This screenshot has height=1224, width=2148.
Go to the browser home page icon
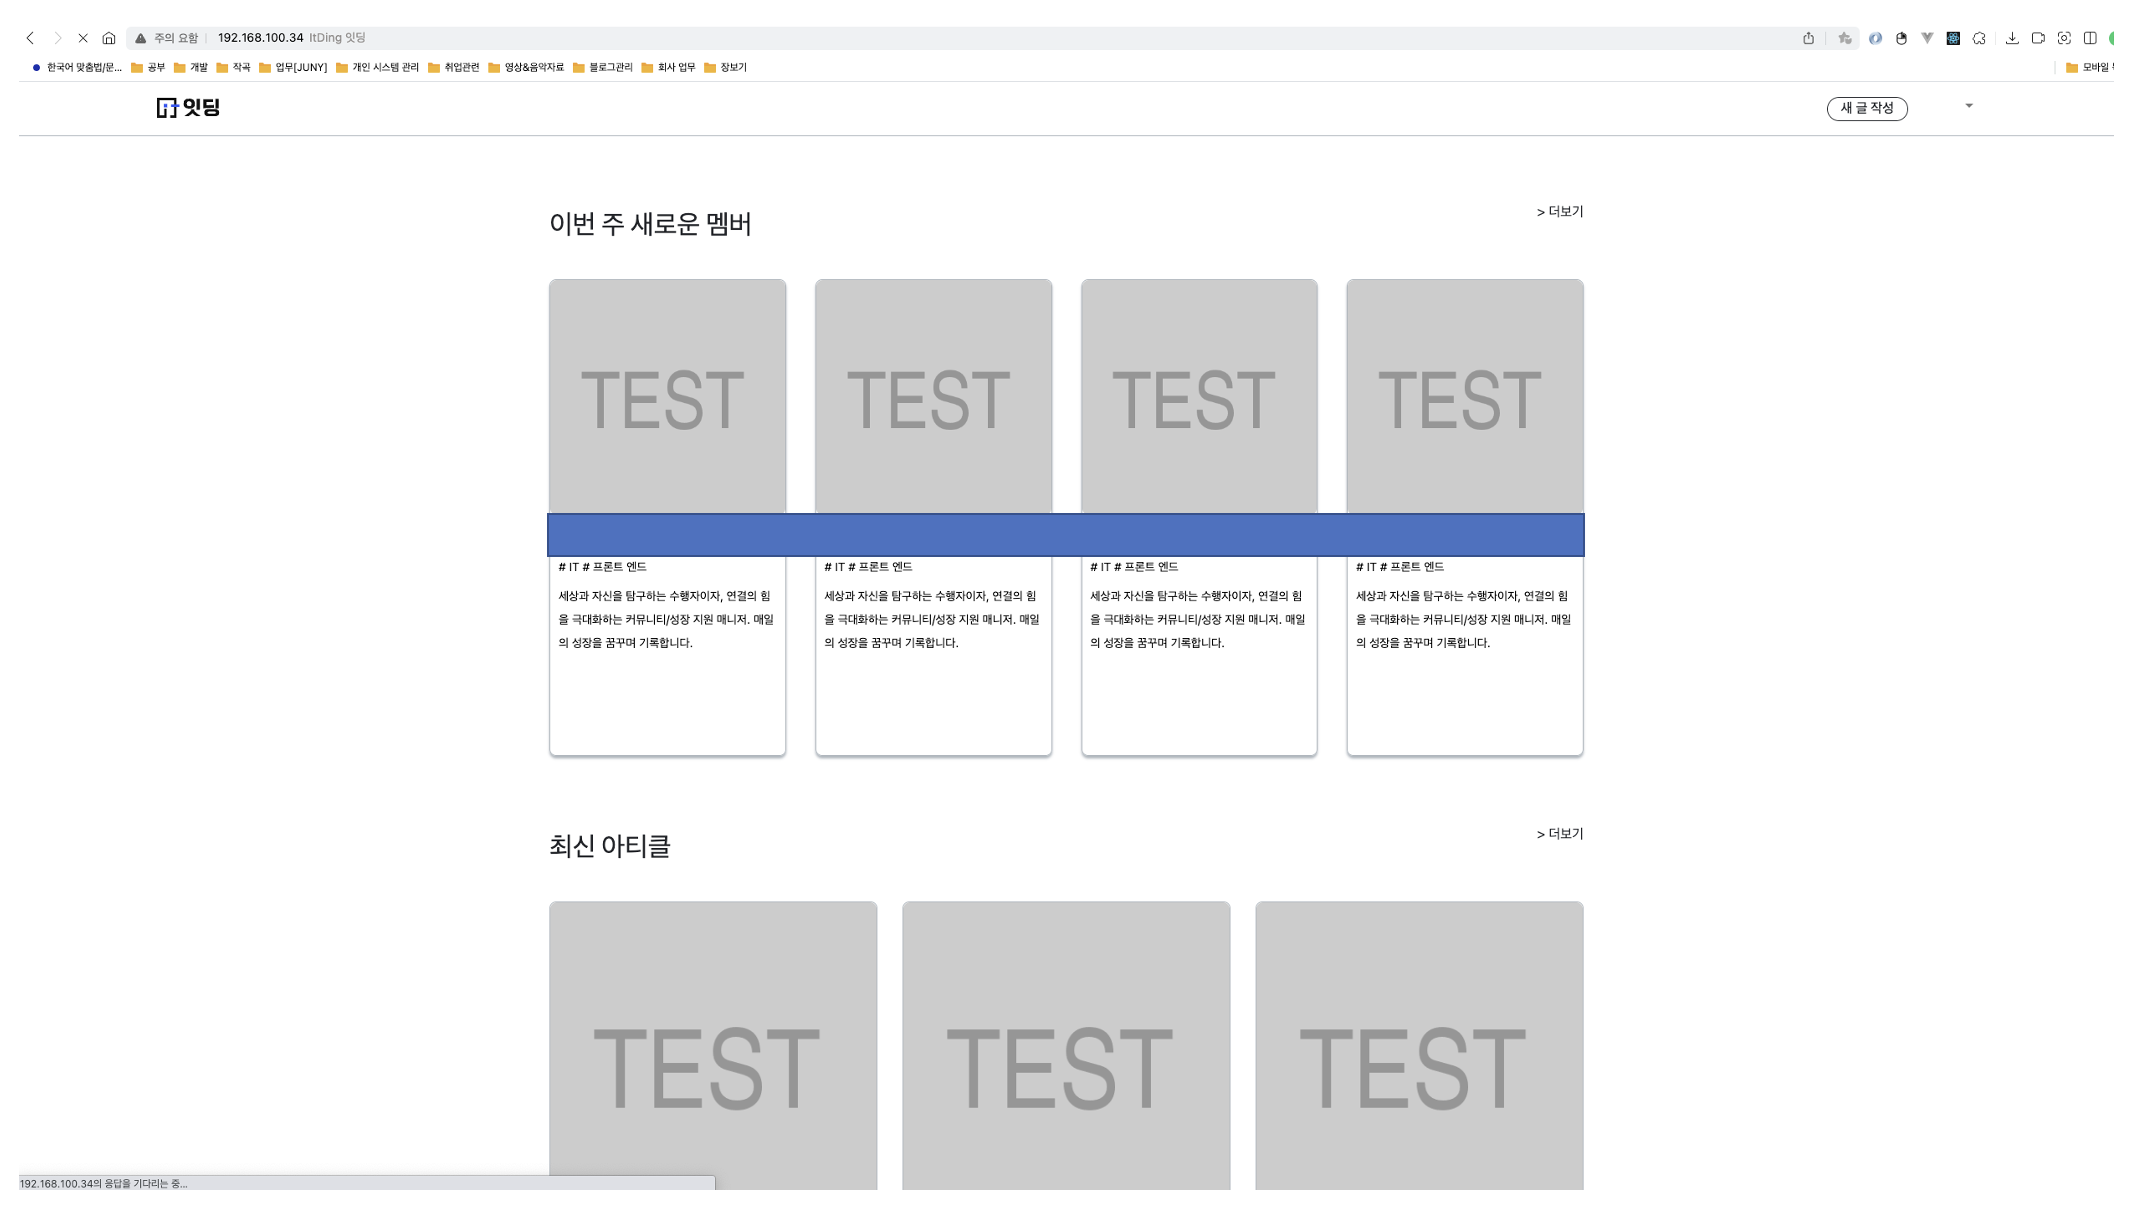coord(109,38)
